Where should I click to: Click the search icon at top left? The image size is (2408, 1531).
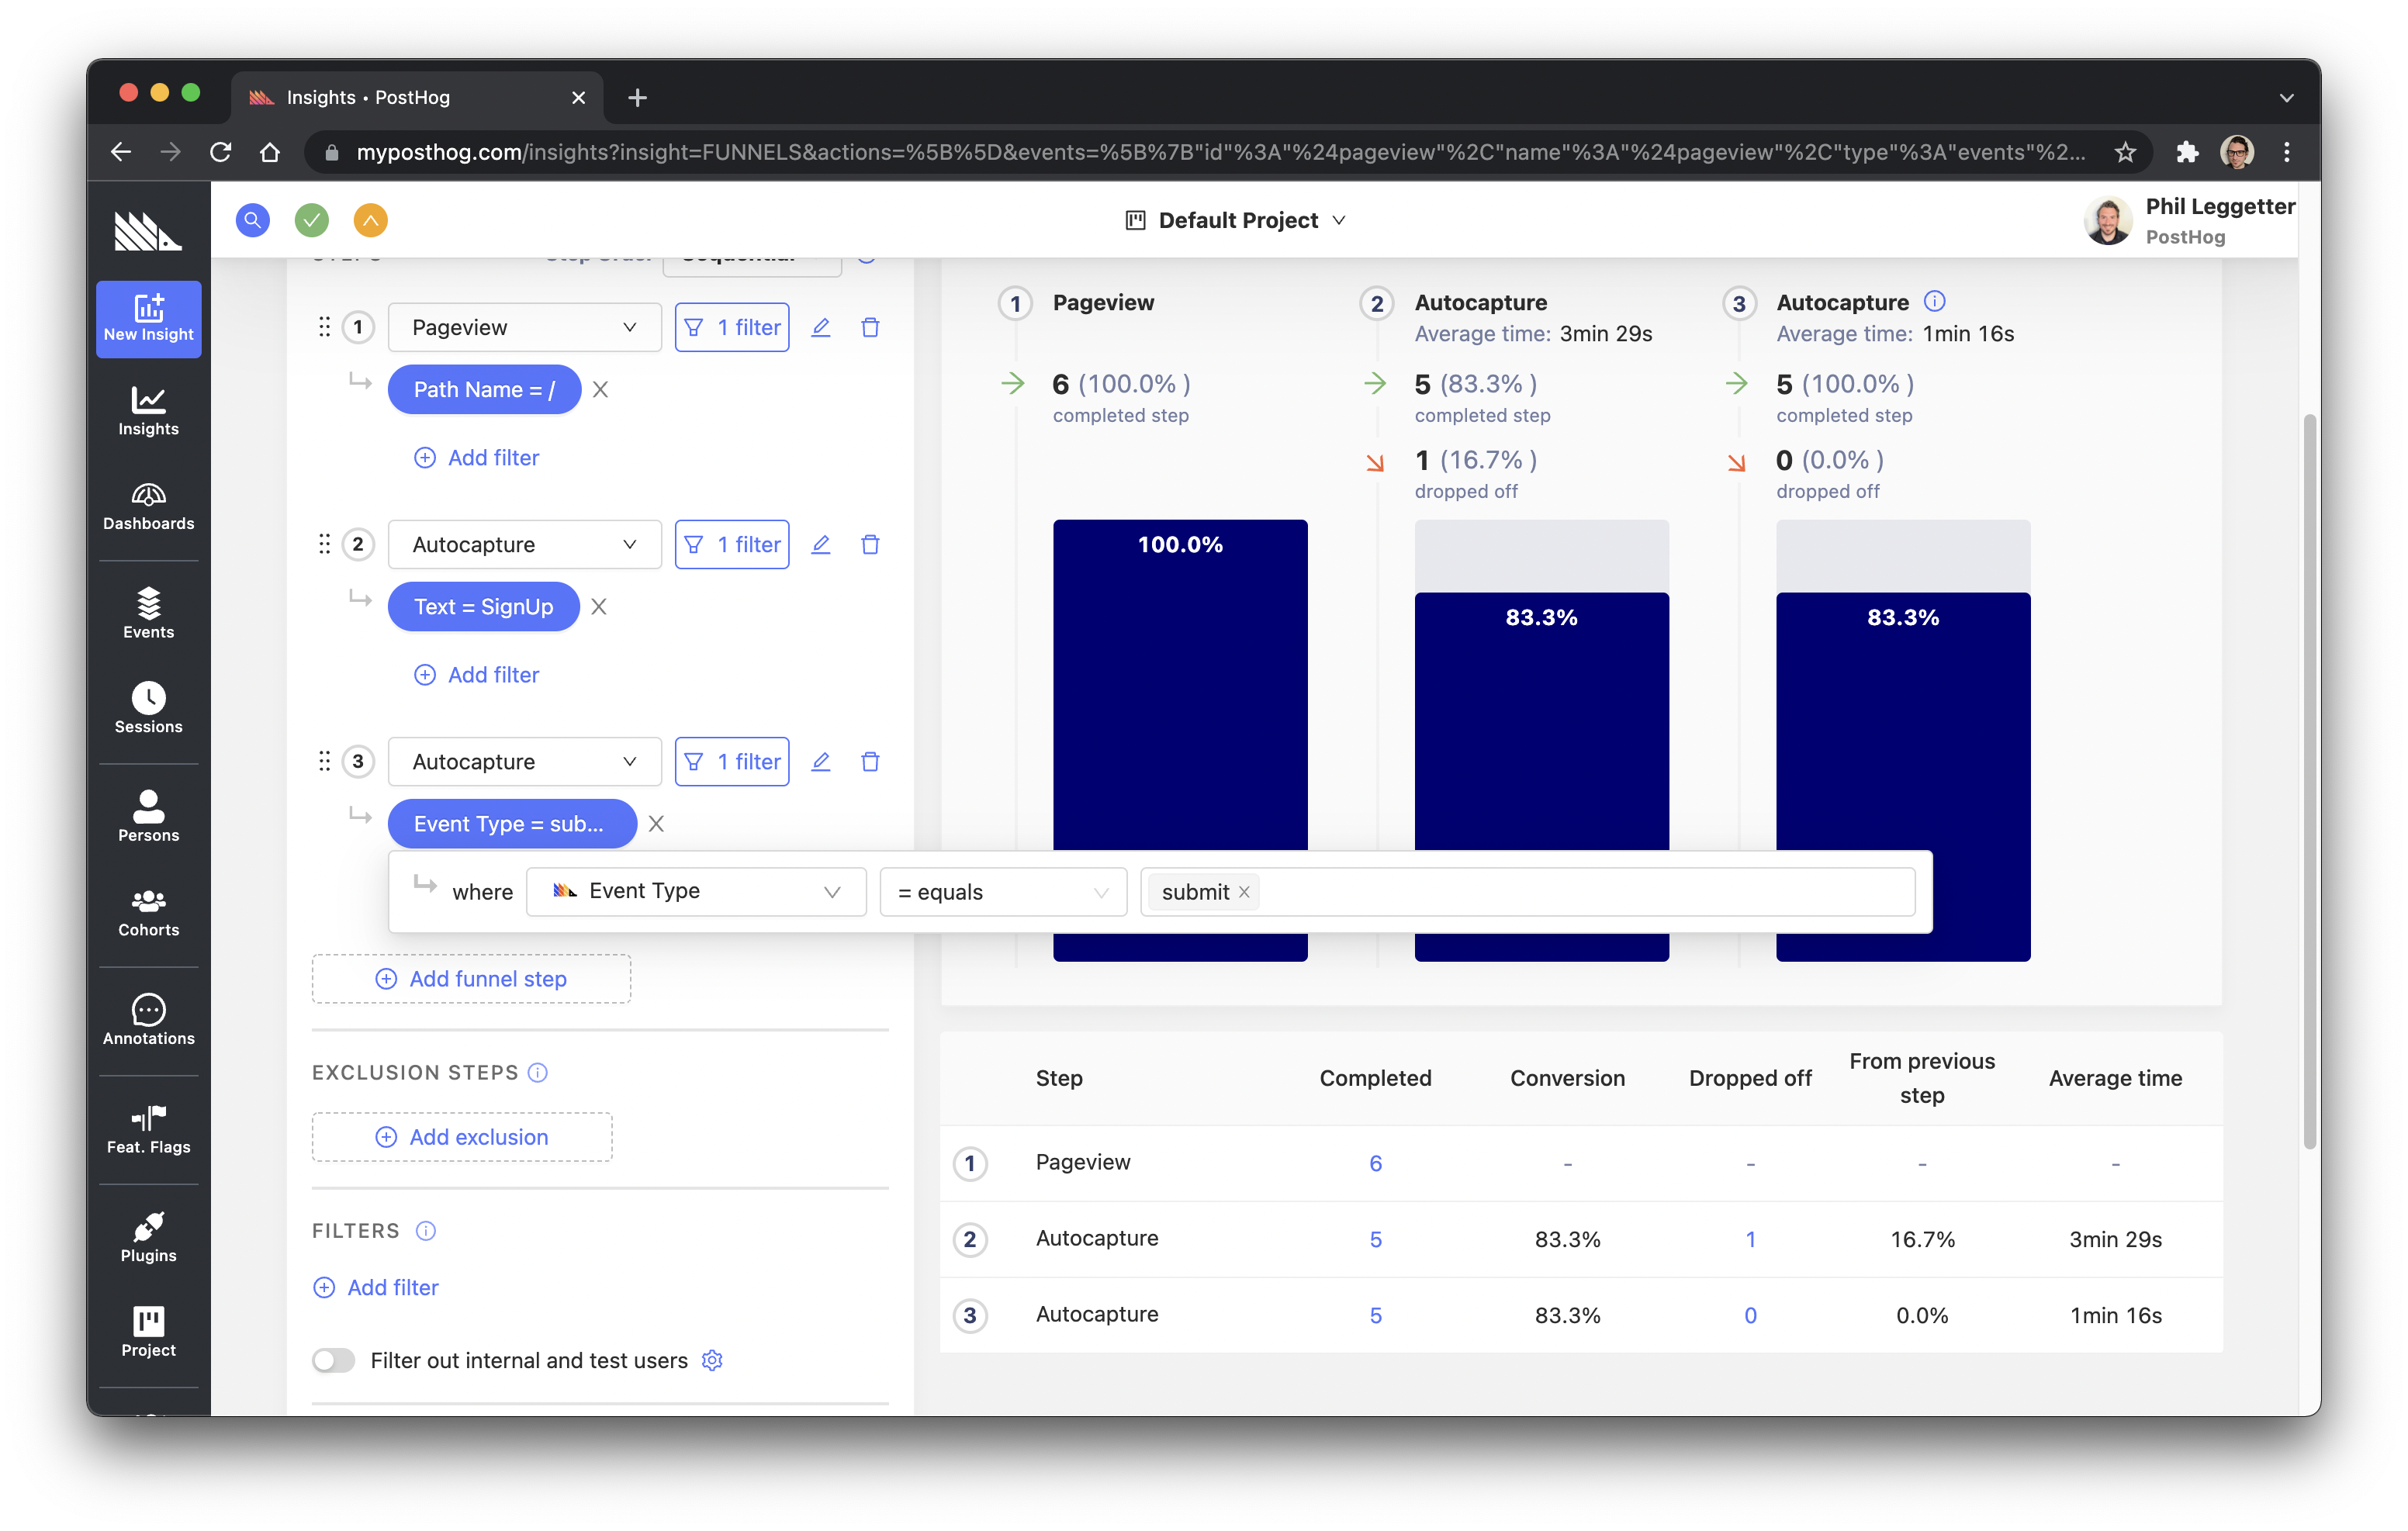(251, 219)
